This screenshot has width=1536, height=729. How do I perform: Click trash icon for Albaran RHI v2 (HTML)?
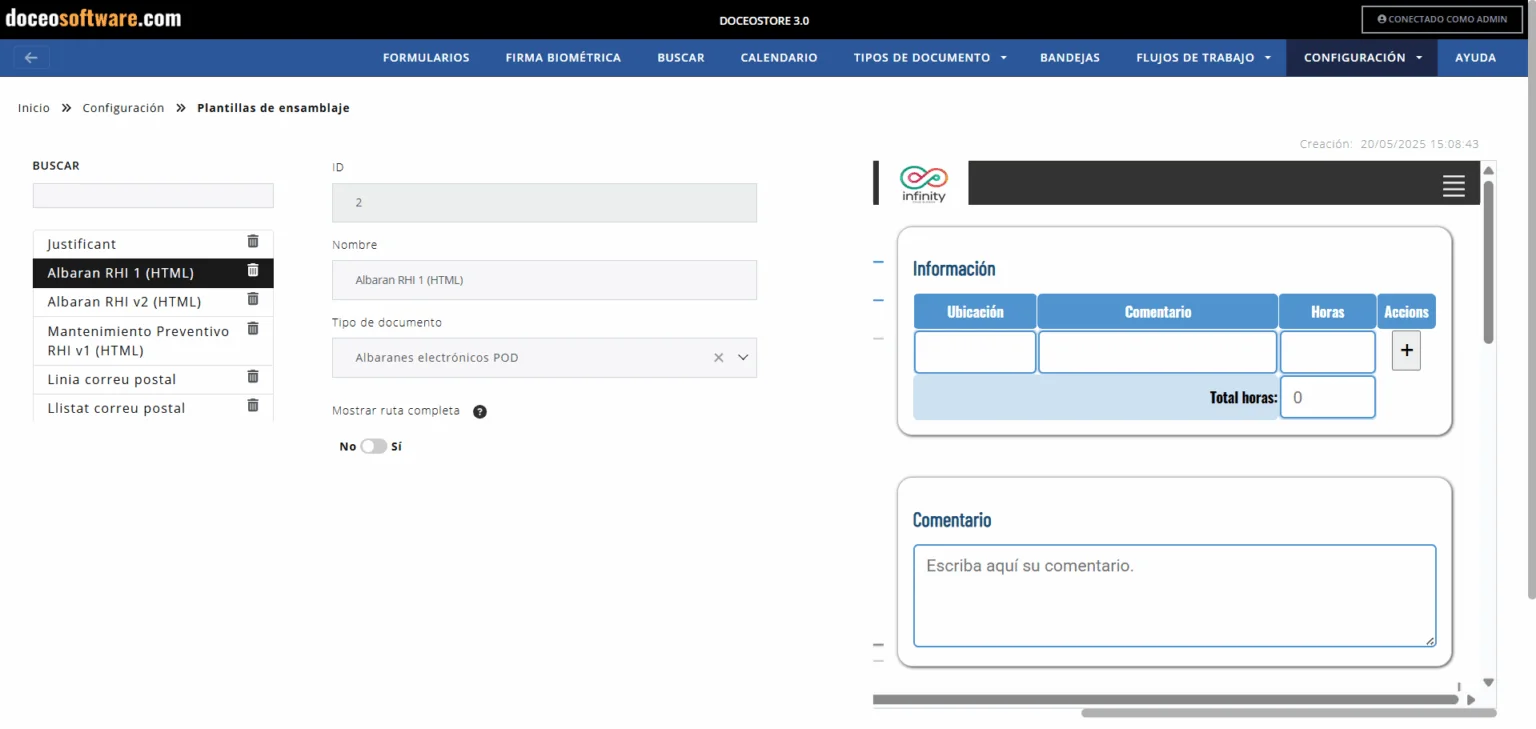pyautogui.click(x=253, y=299)
